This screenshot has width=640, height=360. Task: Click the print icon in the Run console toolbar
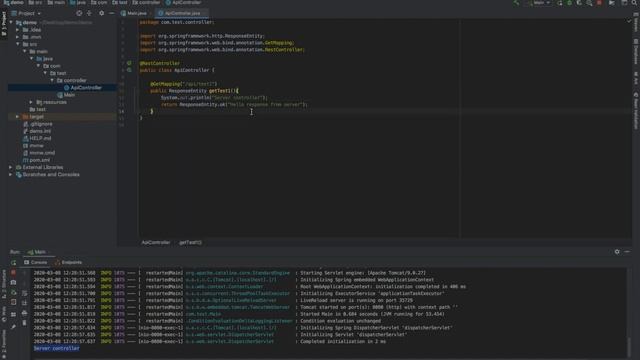click(x=24, y=313)
